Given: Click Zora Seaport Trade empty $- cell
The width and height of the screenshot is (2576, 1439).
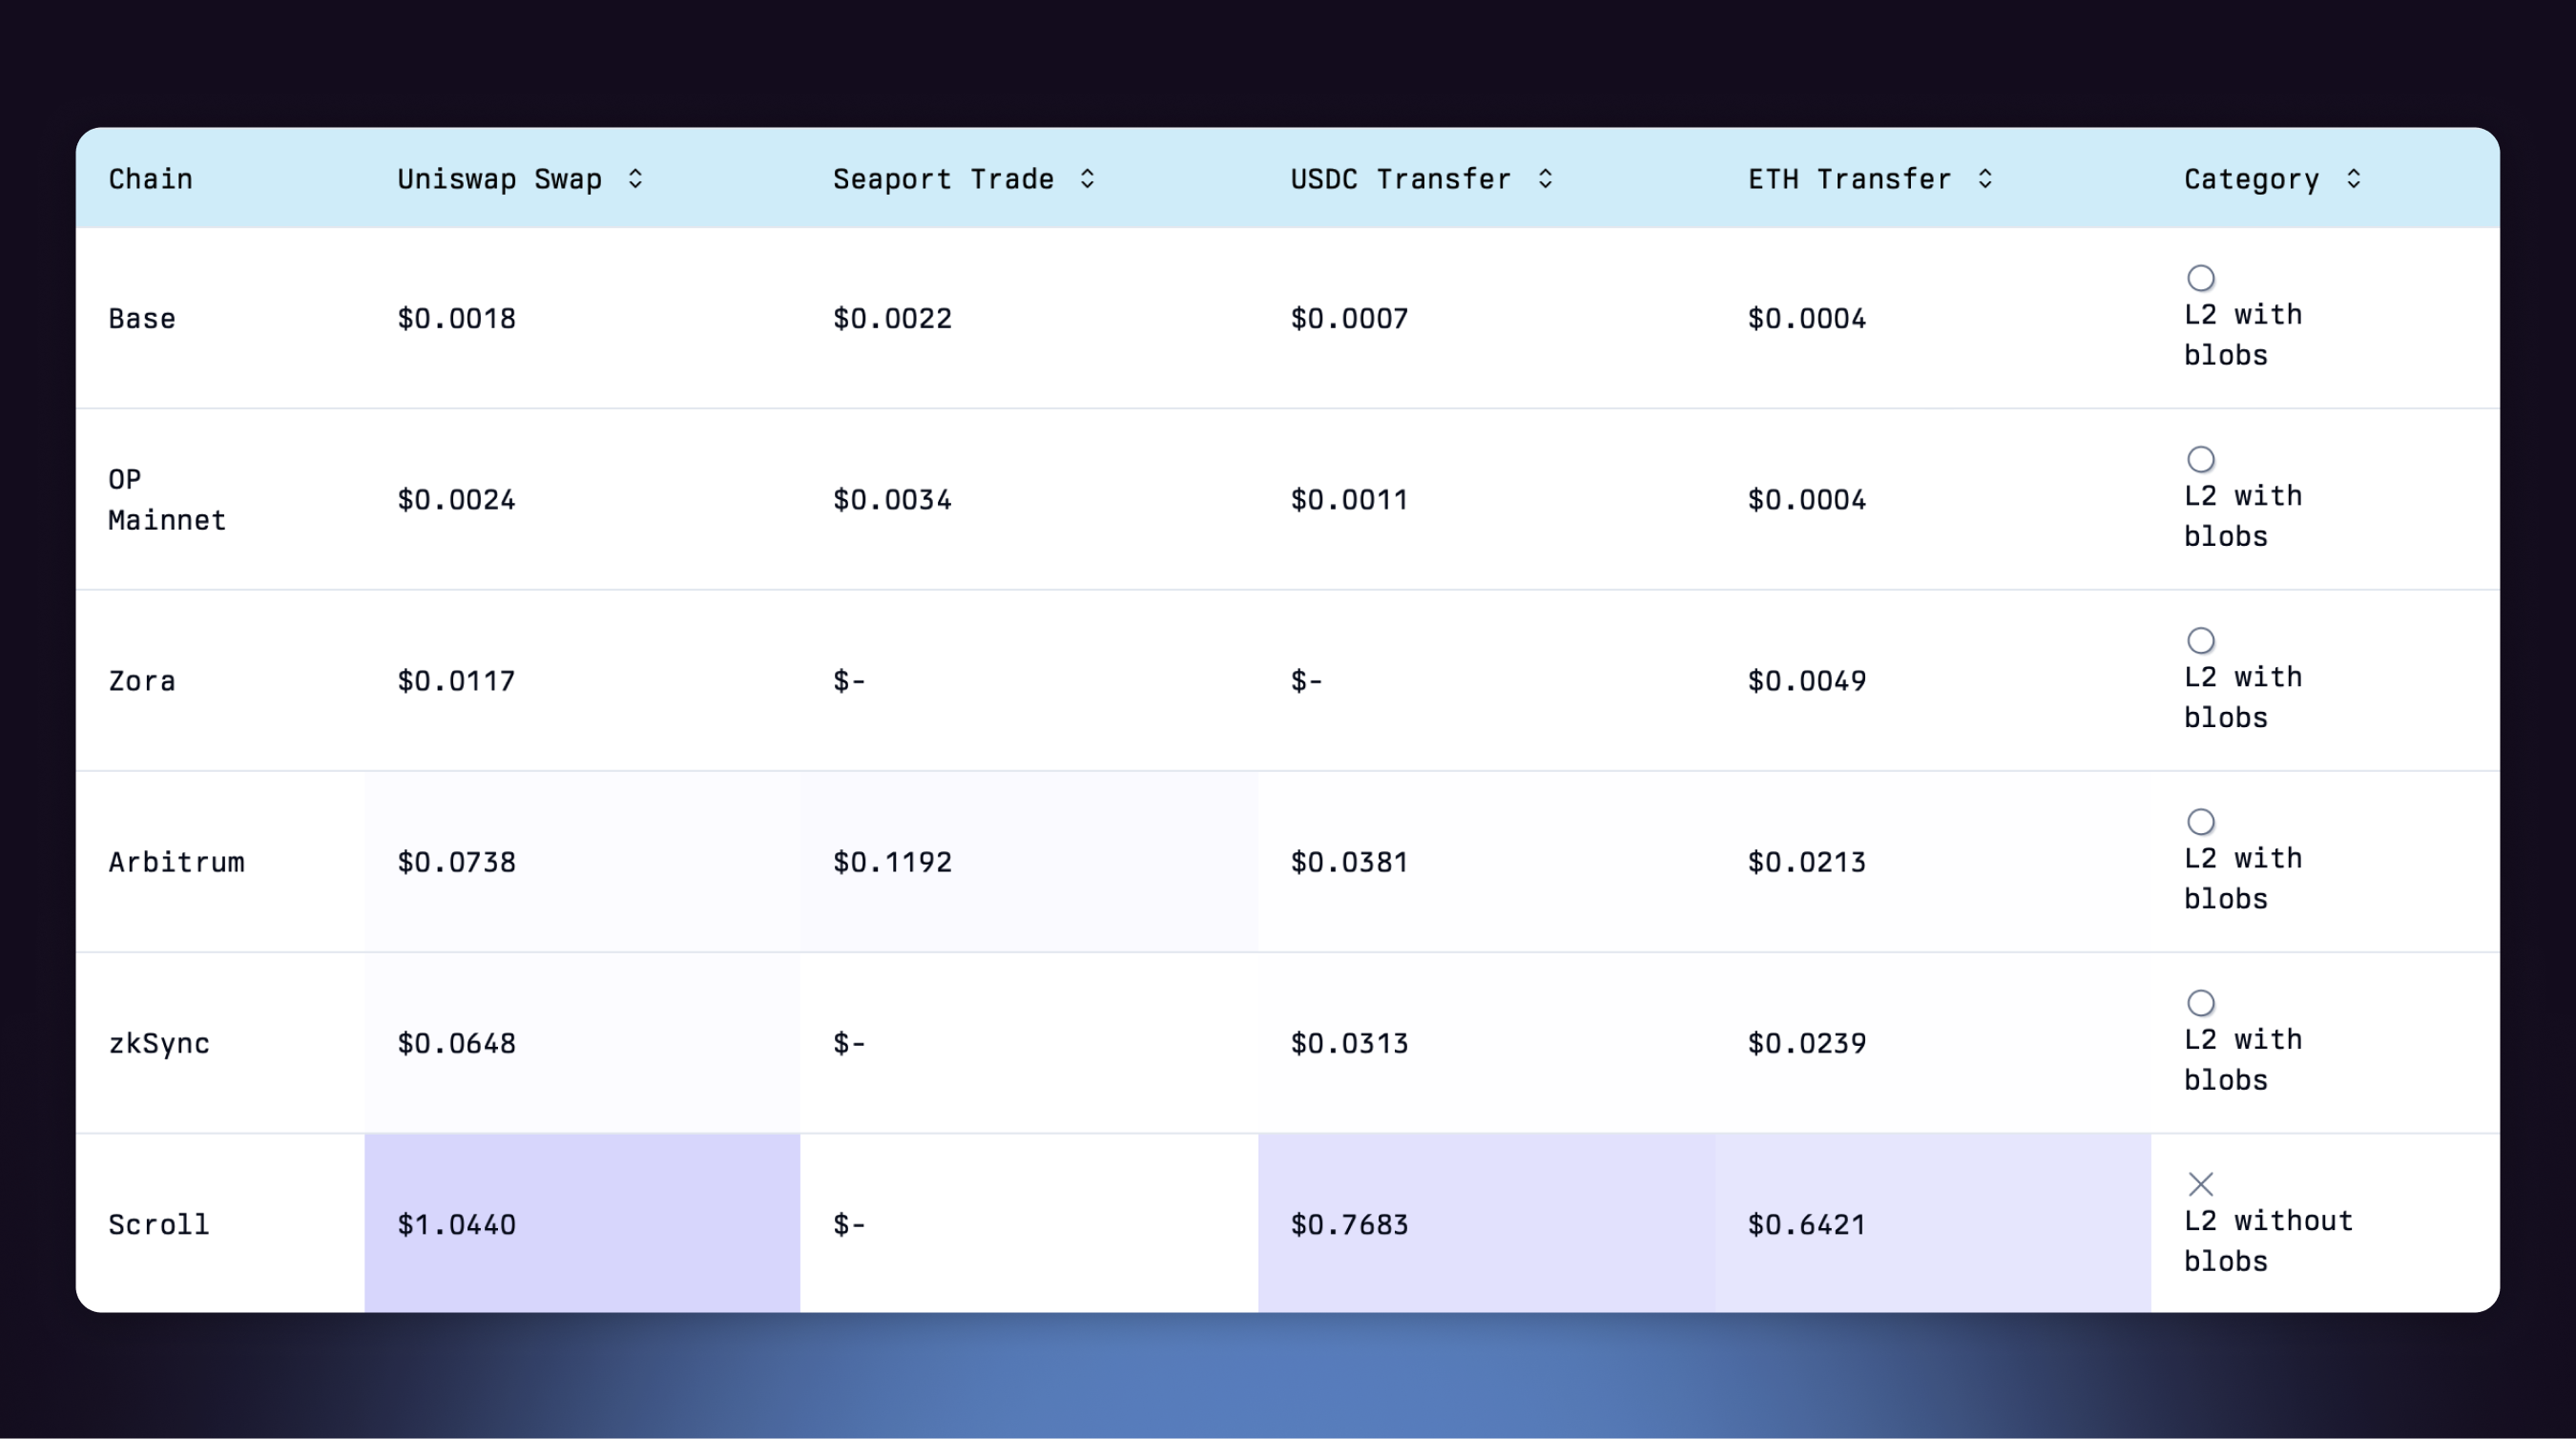Looking at the screenshot, I should (849, 681).
